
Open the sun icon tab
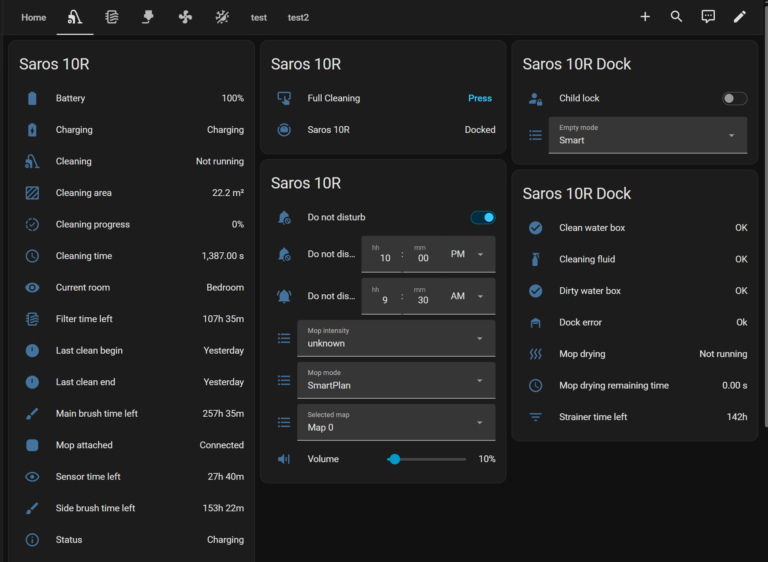point(222,18)
